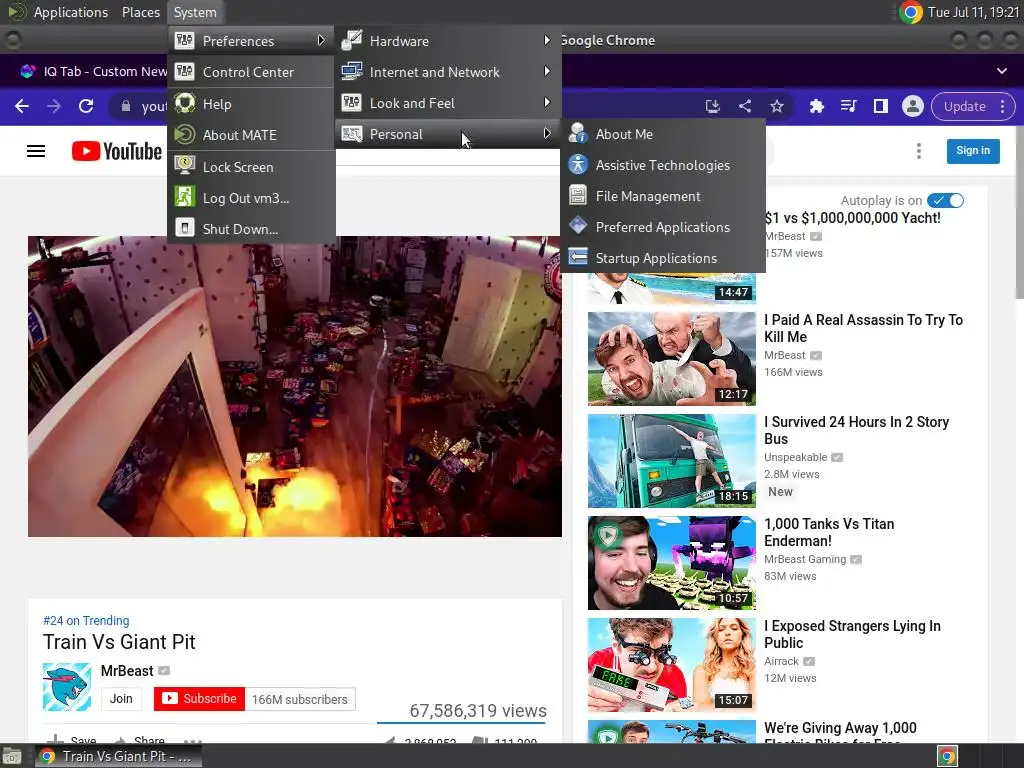Open Preferred Applications settings
Viewport: 1024px width, 768px height.
point(663,227)
